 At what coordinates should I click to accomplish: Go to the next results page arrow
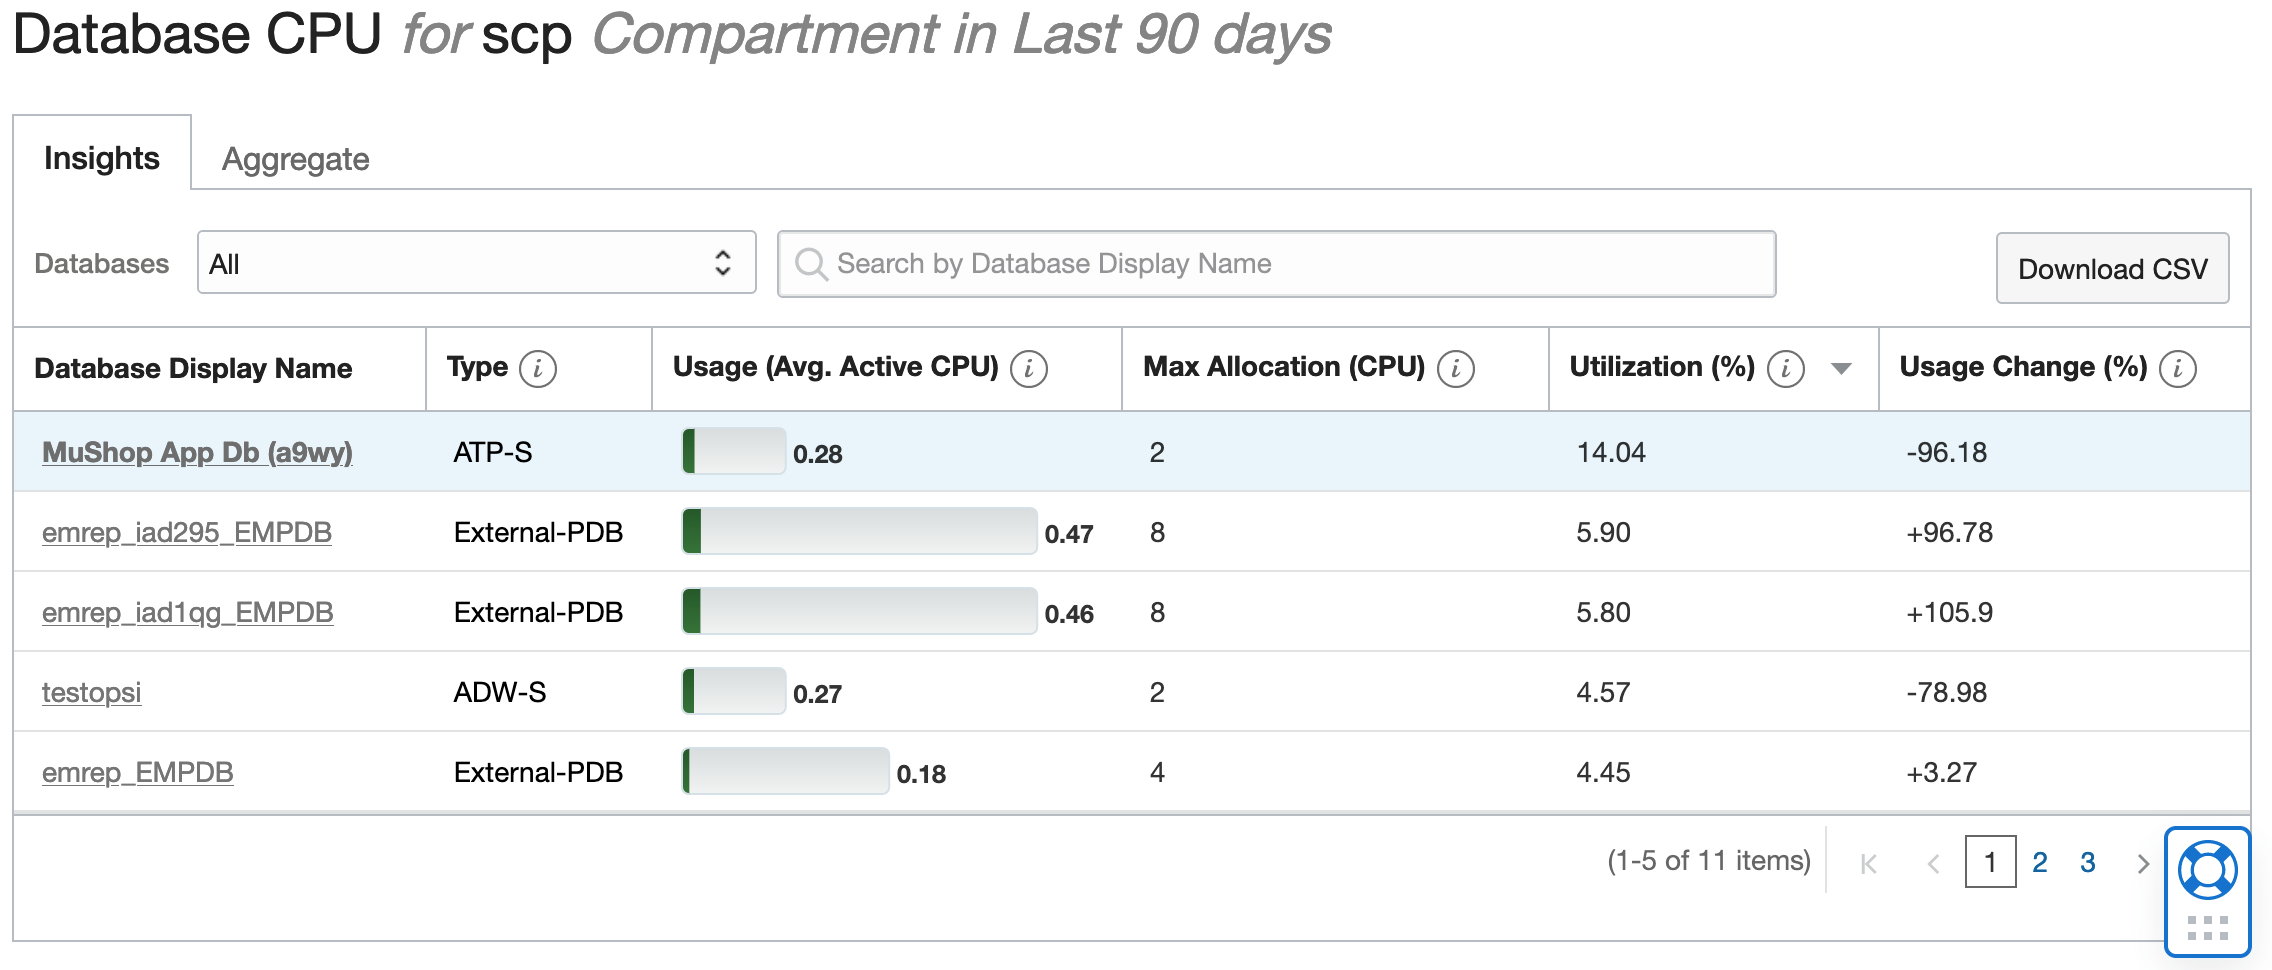click(2142, 863)
